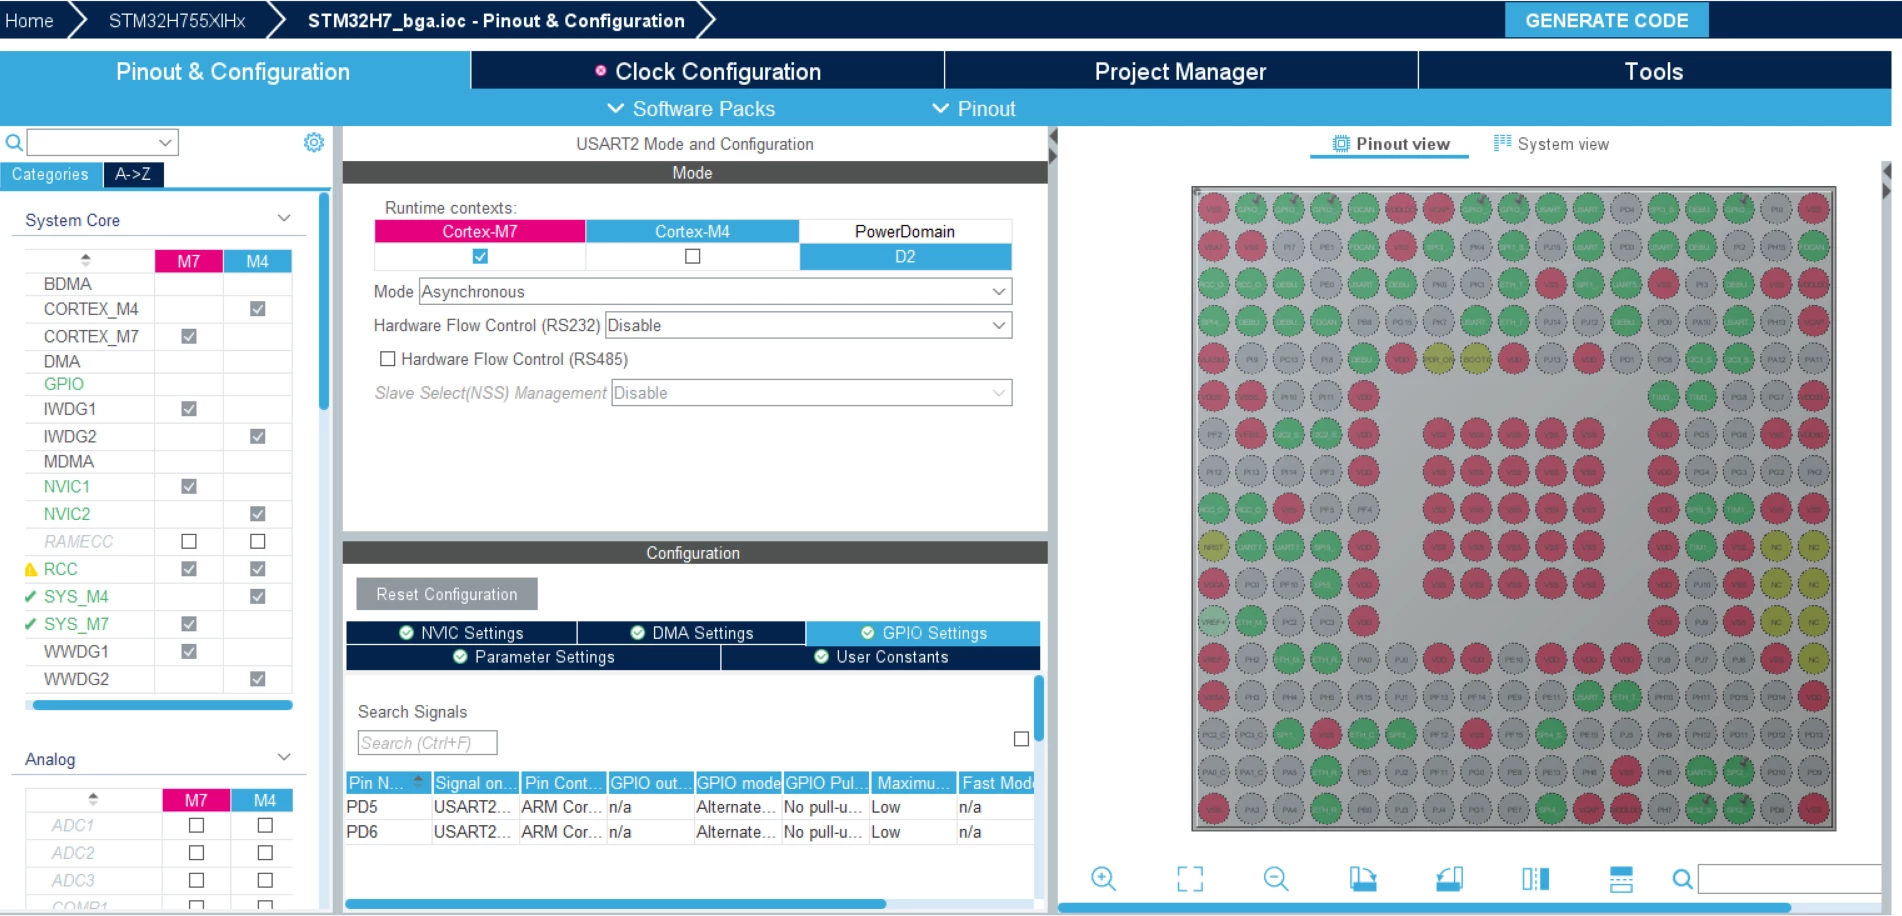Rotate the chip counter-clockwise

(1449, 879)
